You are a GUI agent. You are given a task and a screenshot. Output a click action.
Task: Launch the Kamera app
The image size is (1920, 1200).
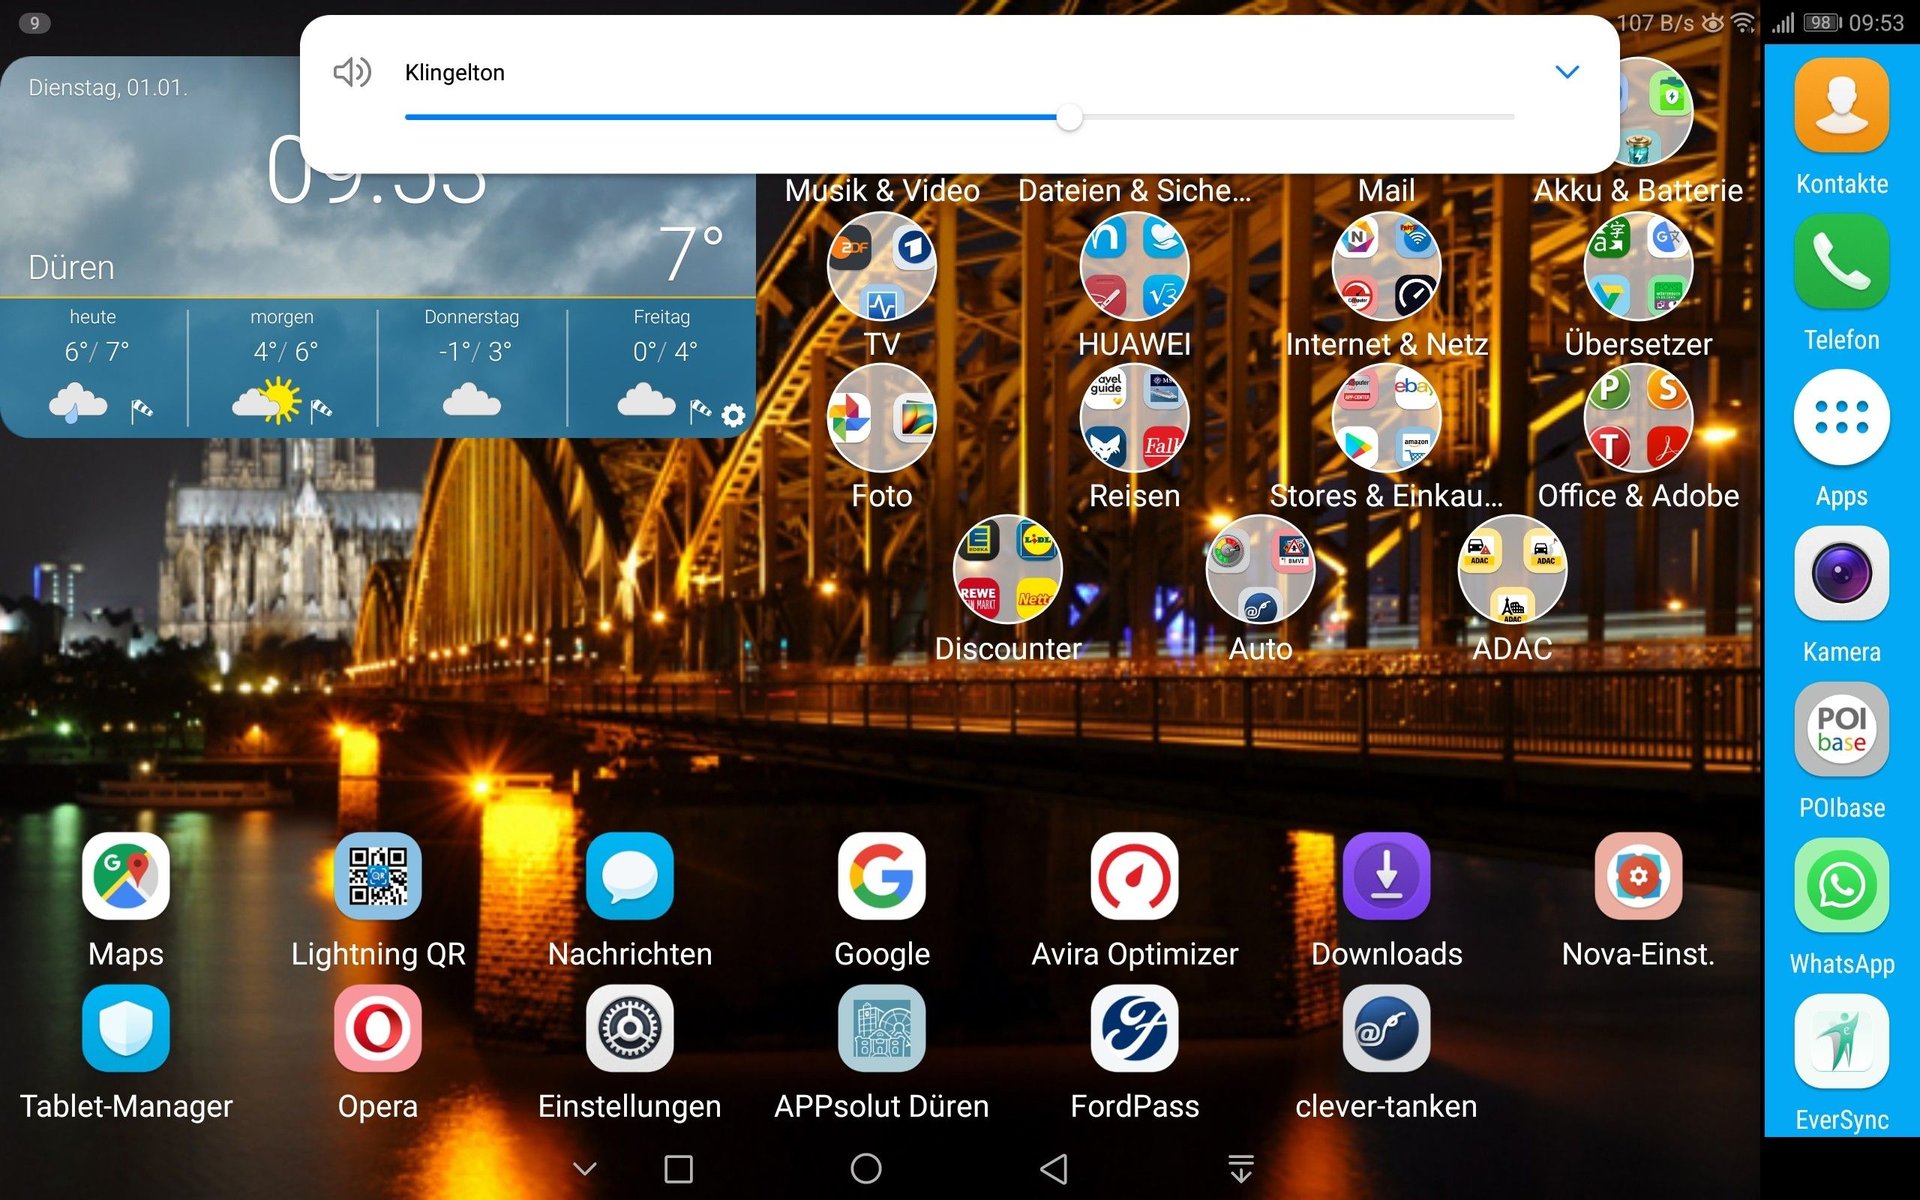point(1841,573)
